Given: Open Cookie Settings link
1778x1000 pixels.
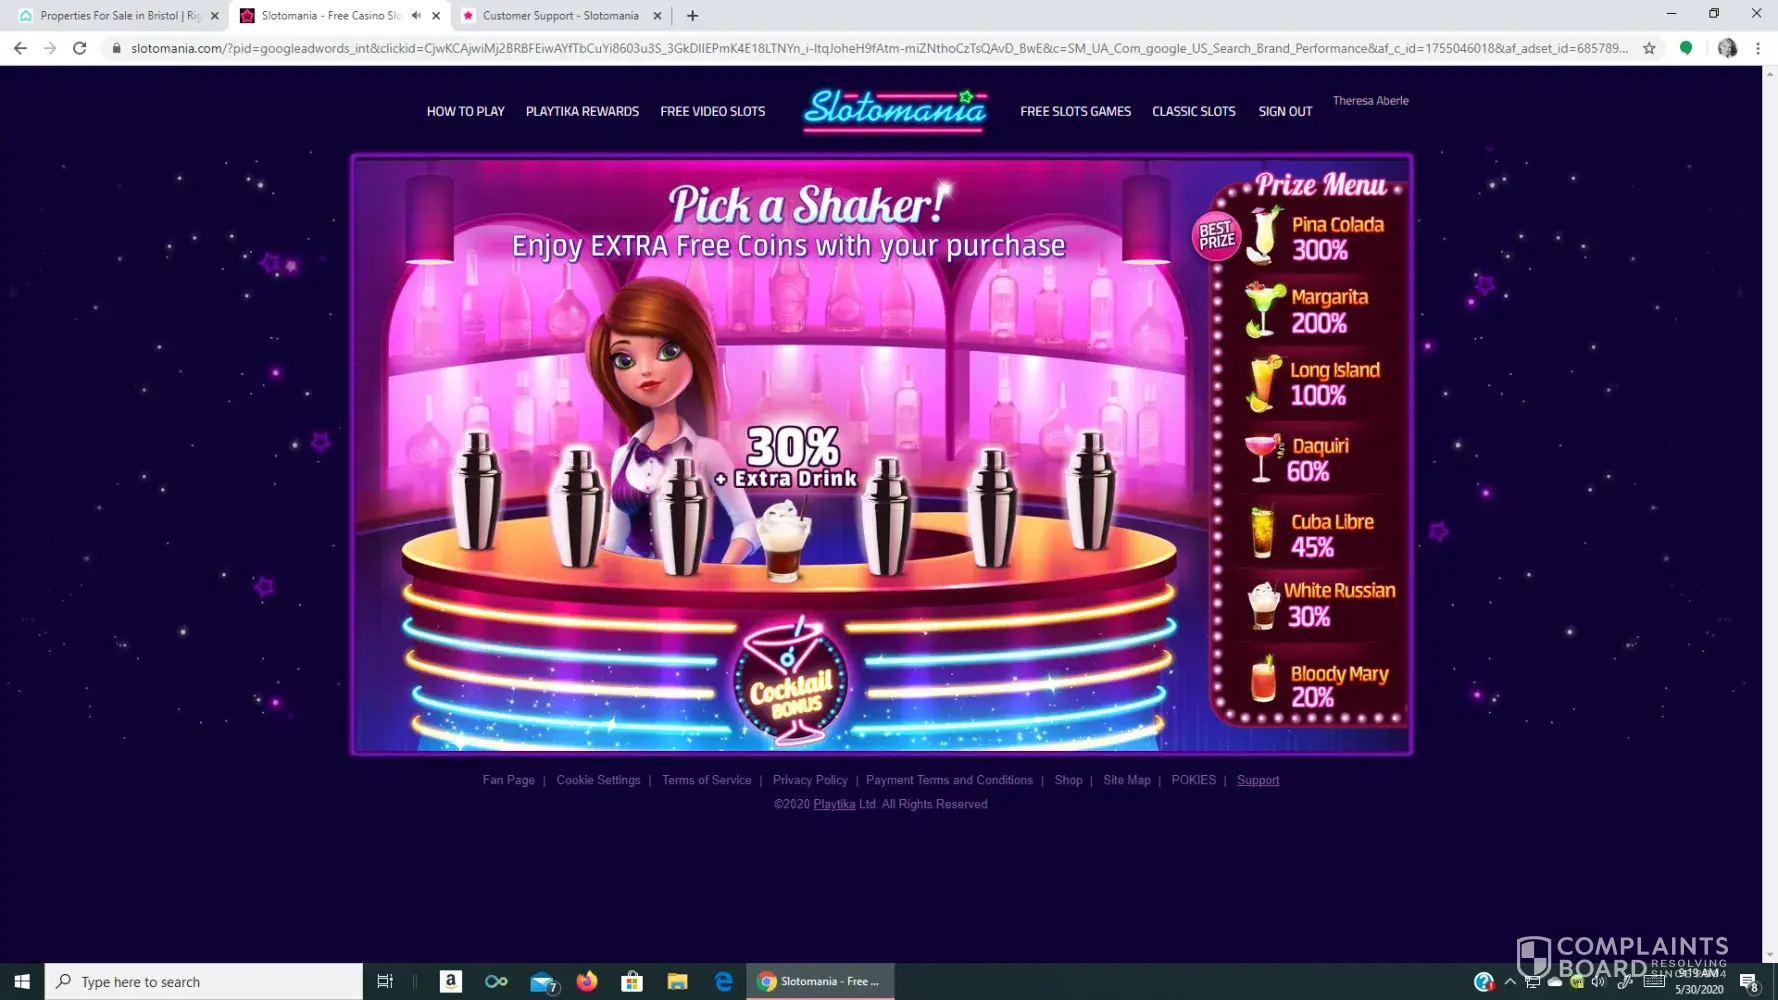Looking at the screenshot, I should pyautogui.click(x=598, y=780).
